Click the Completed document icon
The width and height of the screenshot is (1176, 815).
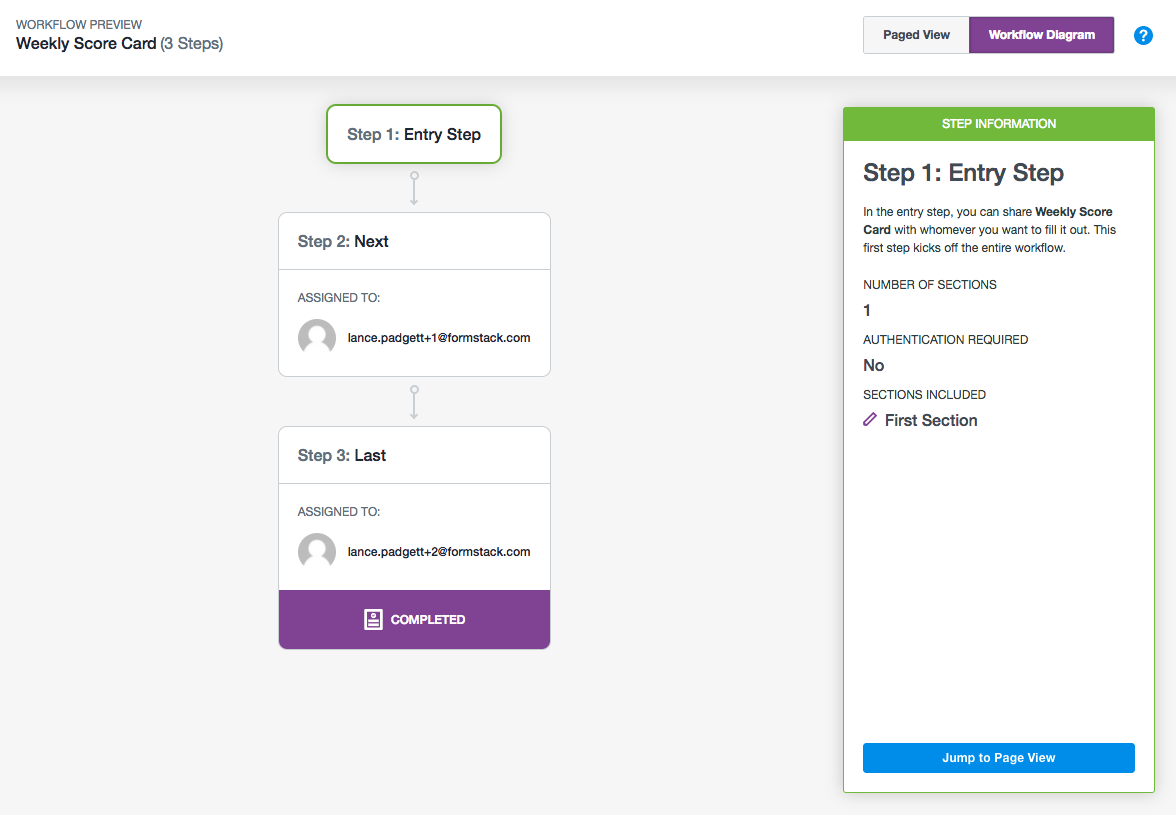[373, 620]
